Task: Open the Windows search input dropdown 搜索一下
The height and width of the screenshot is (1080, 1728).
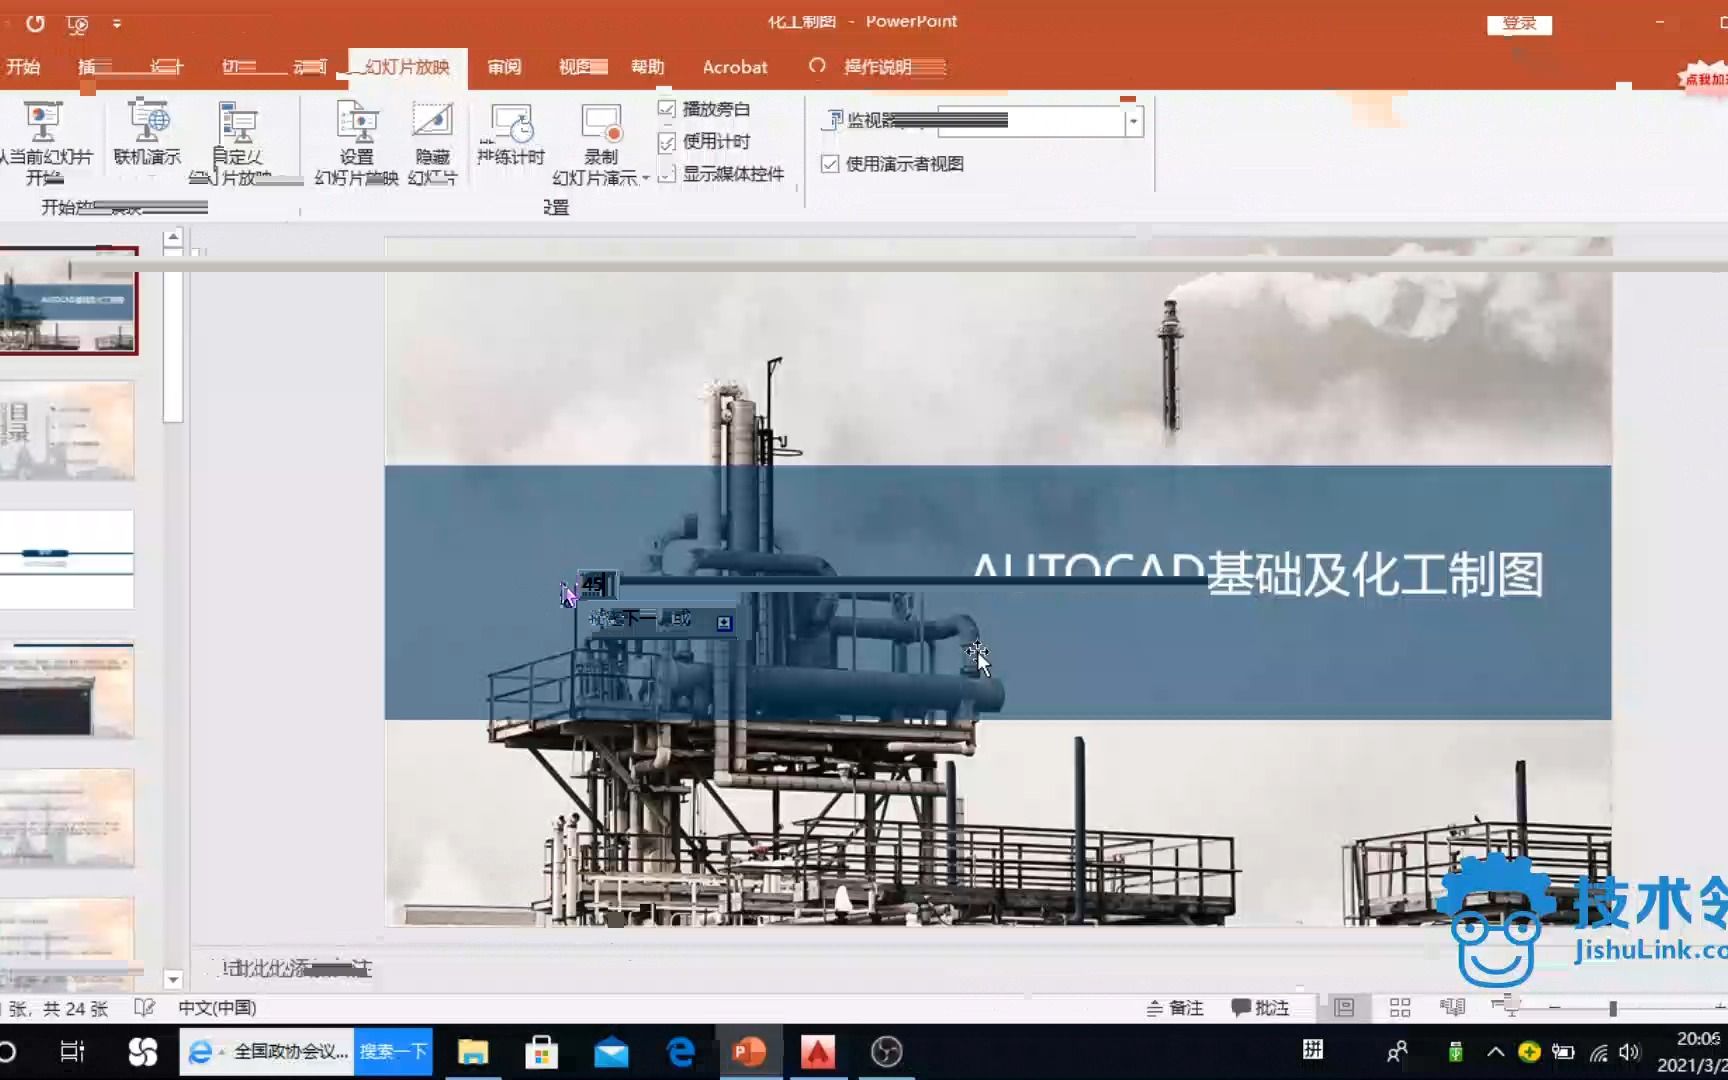Action: [393, 1051]
